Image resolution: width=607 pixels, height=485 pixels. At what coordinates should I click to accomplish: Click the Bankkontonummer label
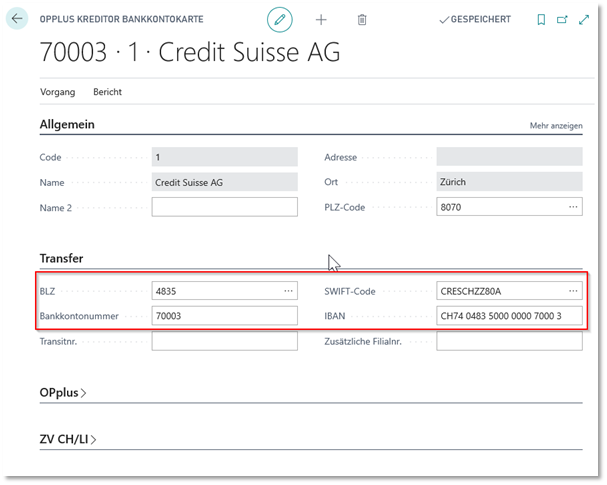click(79, 316)
